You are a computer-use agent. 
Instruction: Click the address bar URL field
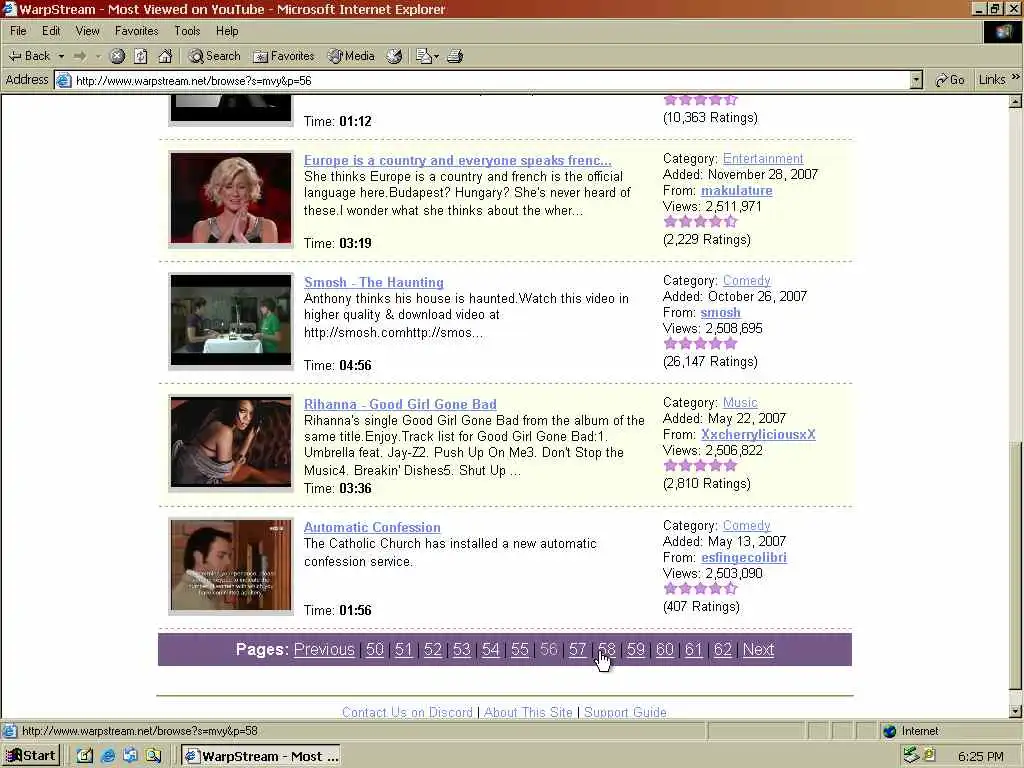tap(483, 80)
